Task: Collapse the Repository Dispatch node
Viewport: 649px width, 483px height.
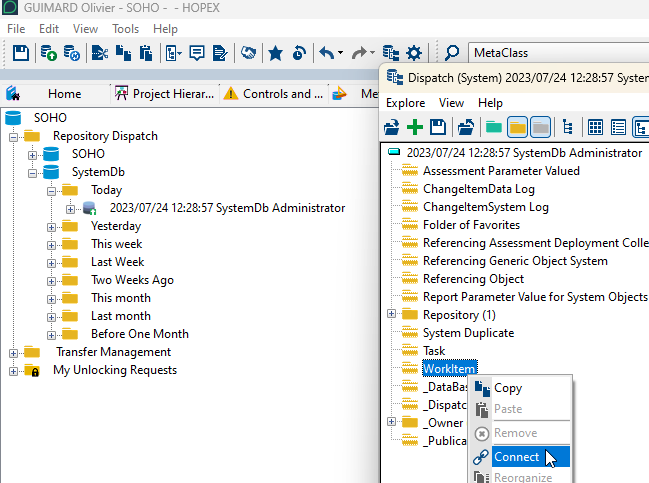Action: pos(13,137)
